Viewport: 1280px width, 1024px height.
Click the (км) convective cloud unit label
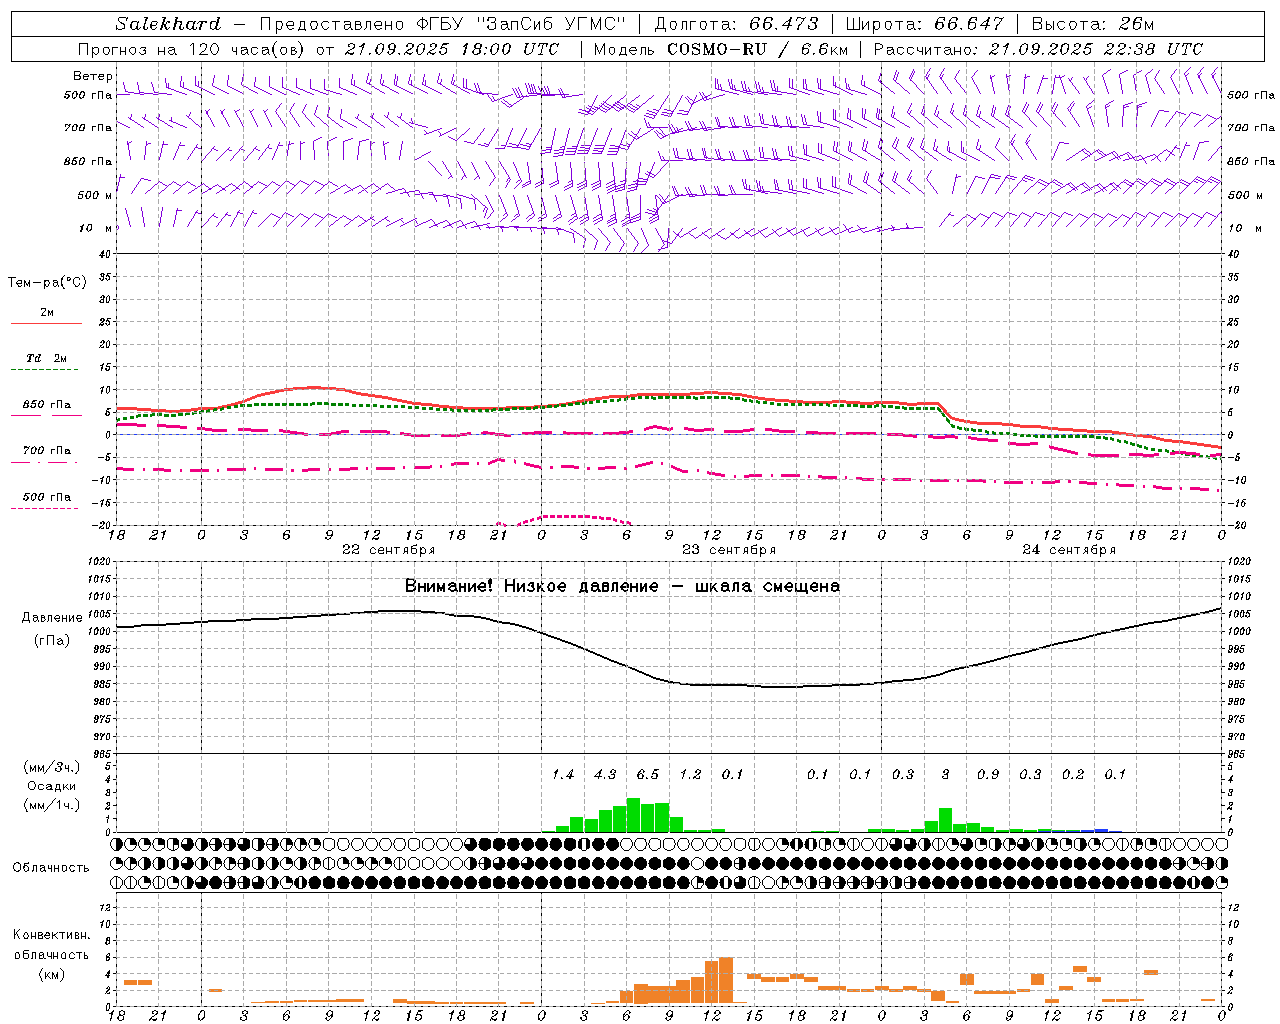pos(51,974)
